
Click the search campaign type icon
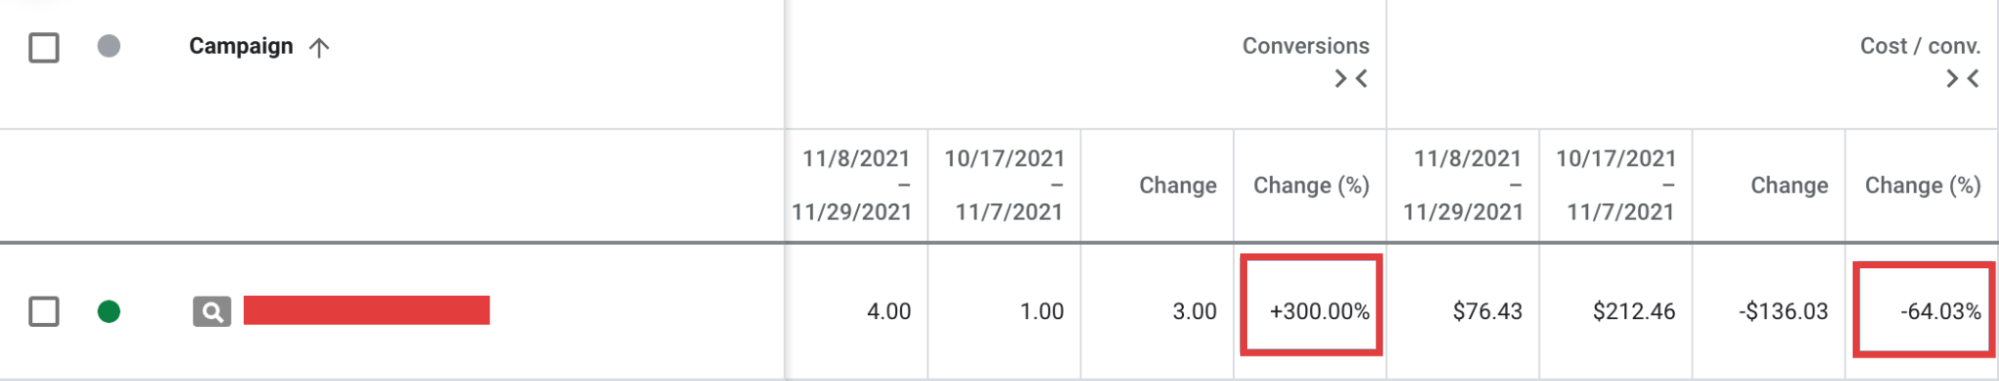click(x=212, y=311)
